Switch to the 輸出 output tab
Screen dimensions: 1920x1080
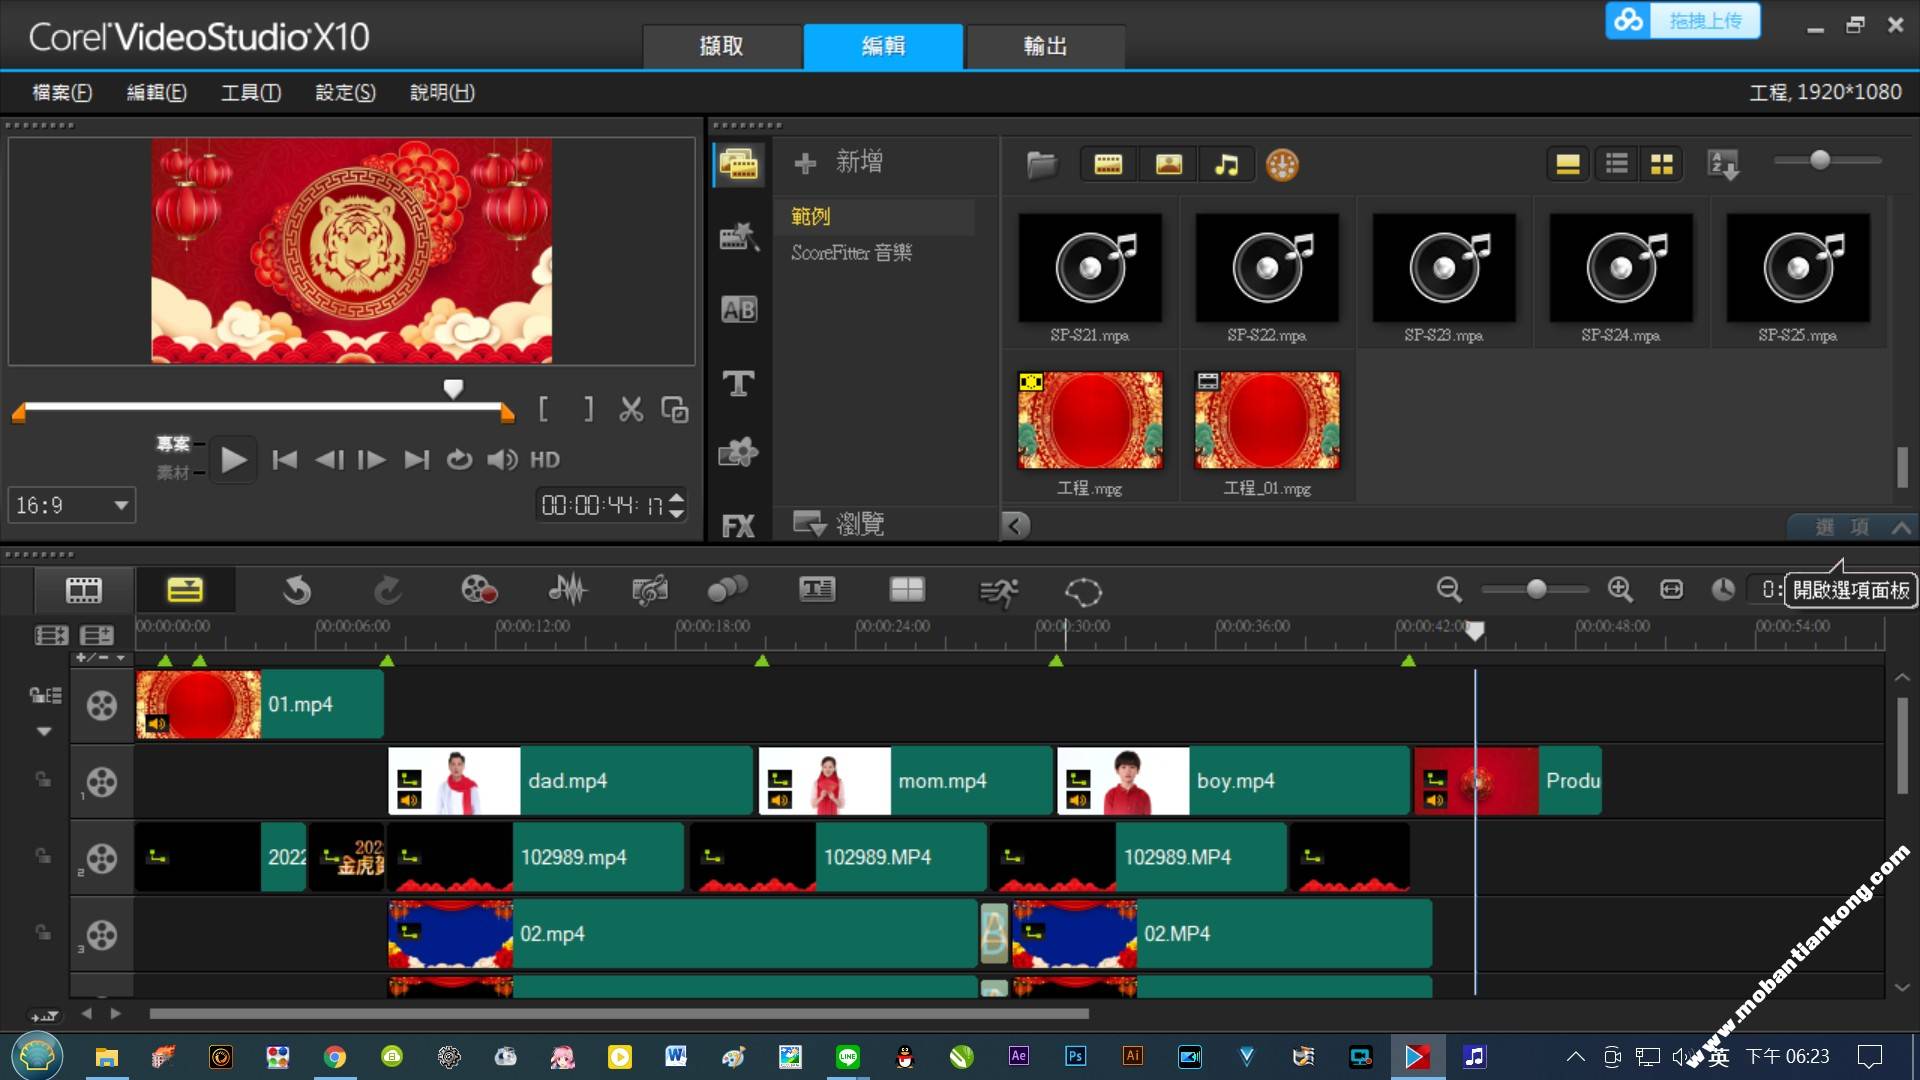pos(1045,46)
